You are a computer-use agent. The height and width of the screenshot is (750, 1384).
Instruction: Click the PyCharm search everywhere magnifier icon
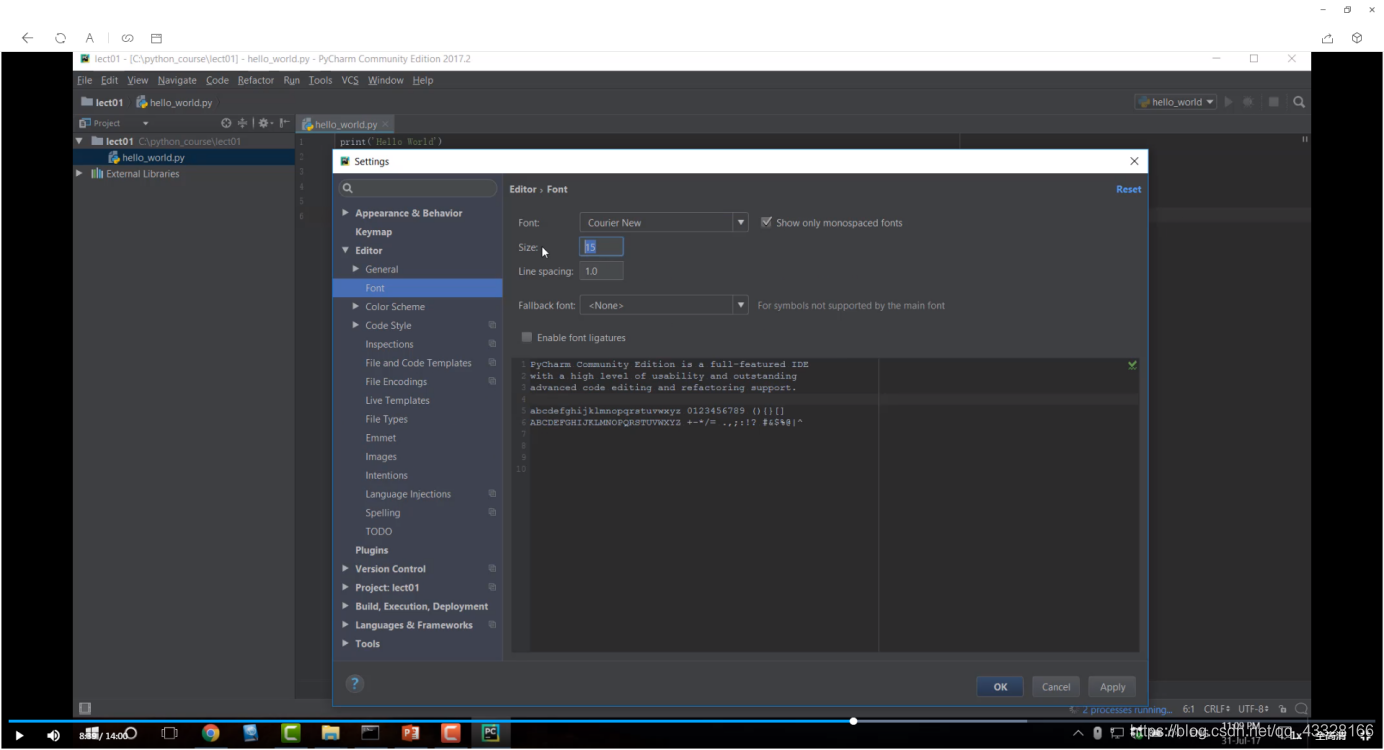coord(1299,102)
